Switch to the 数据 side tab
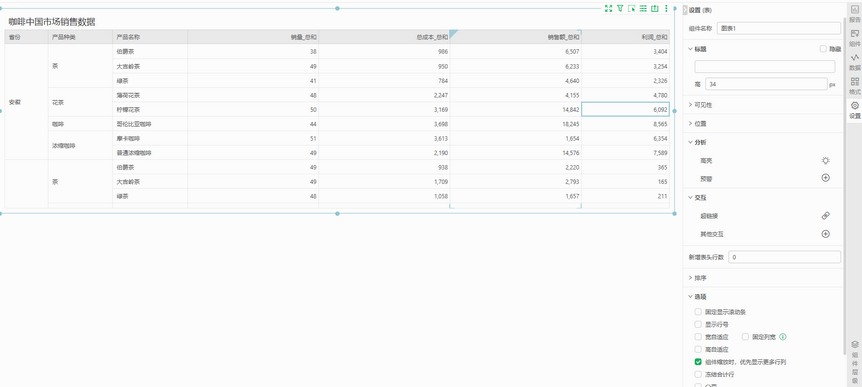The height and width of the screenshot is (387, 862). click(x=854, y=62)
